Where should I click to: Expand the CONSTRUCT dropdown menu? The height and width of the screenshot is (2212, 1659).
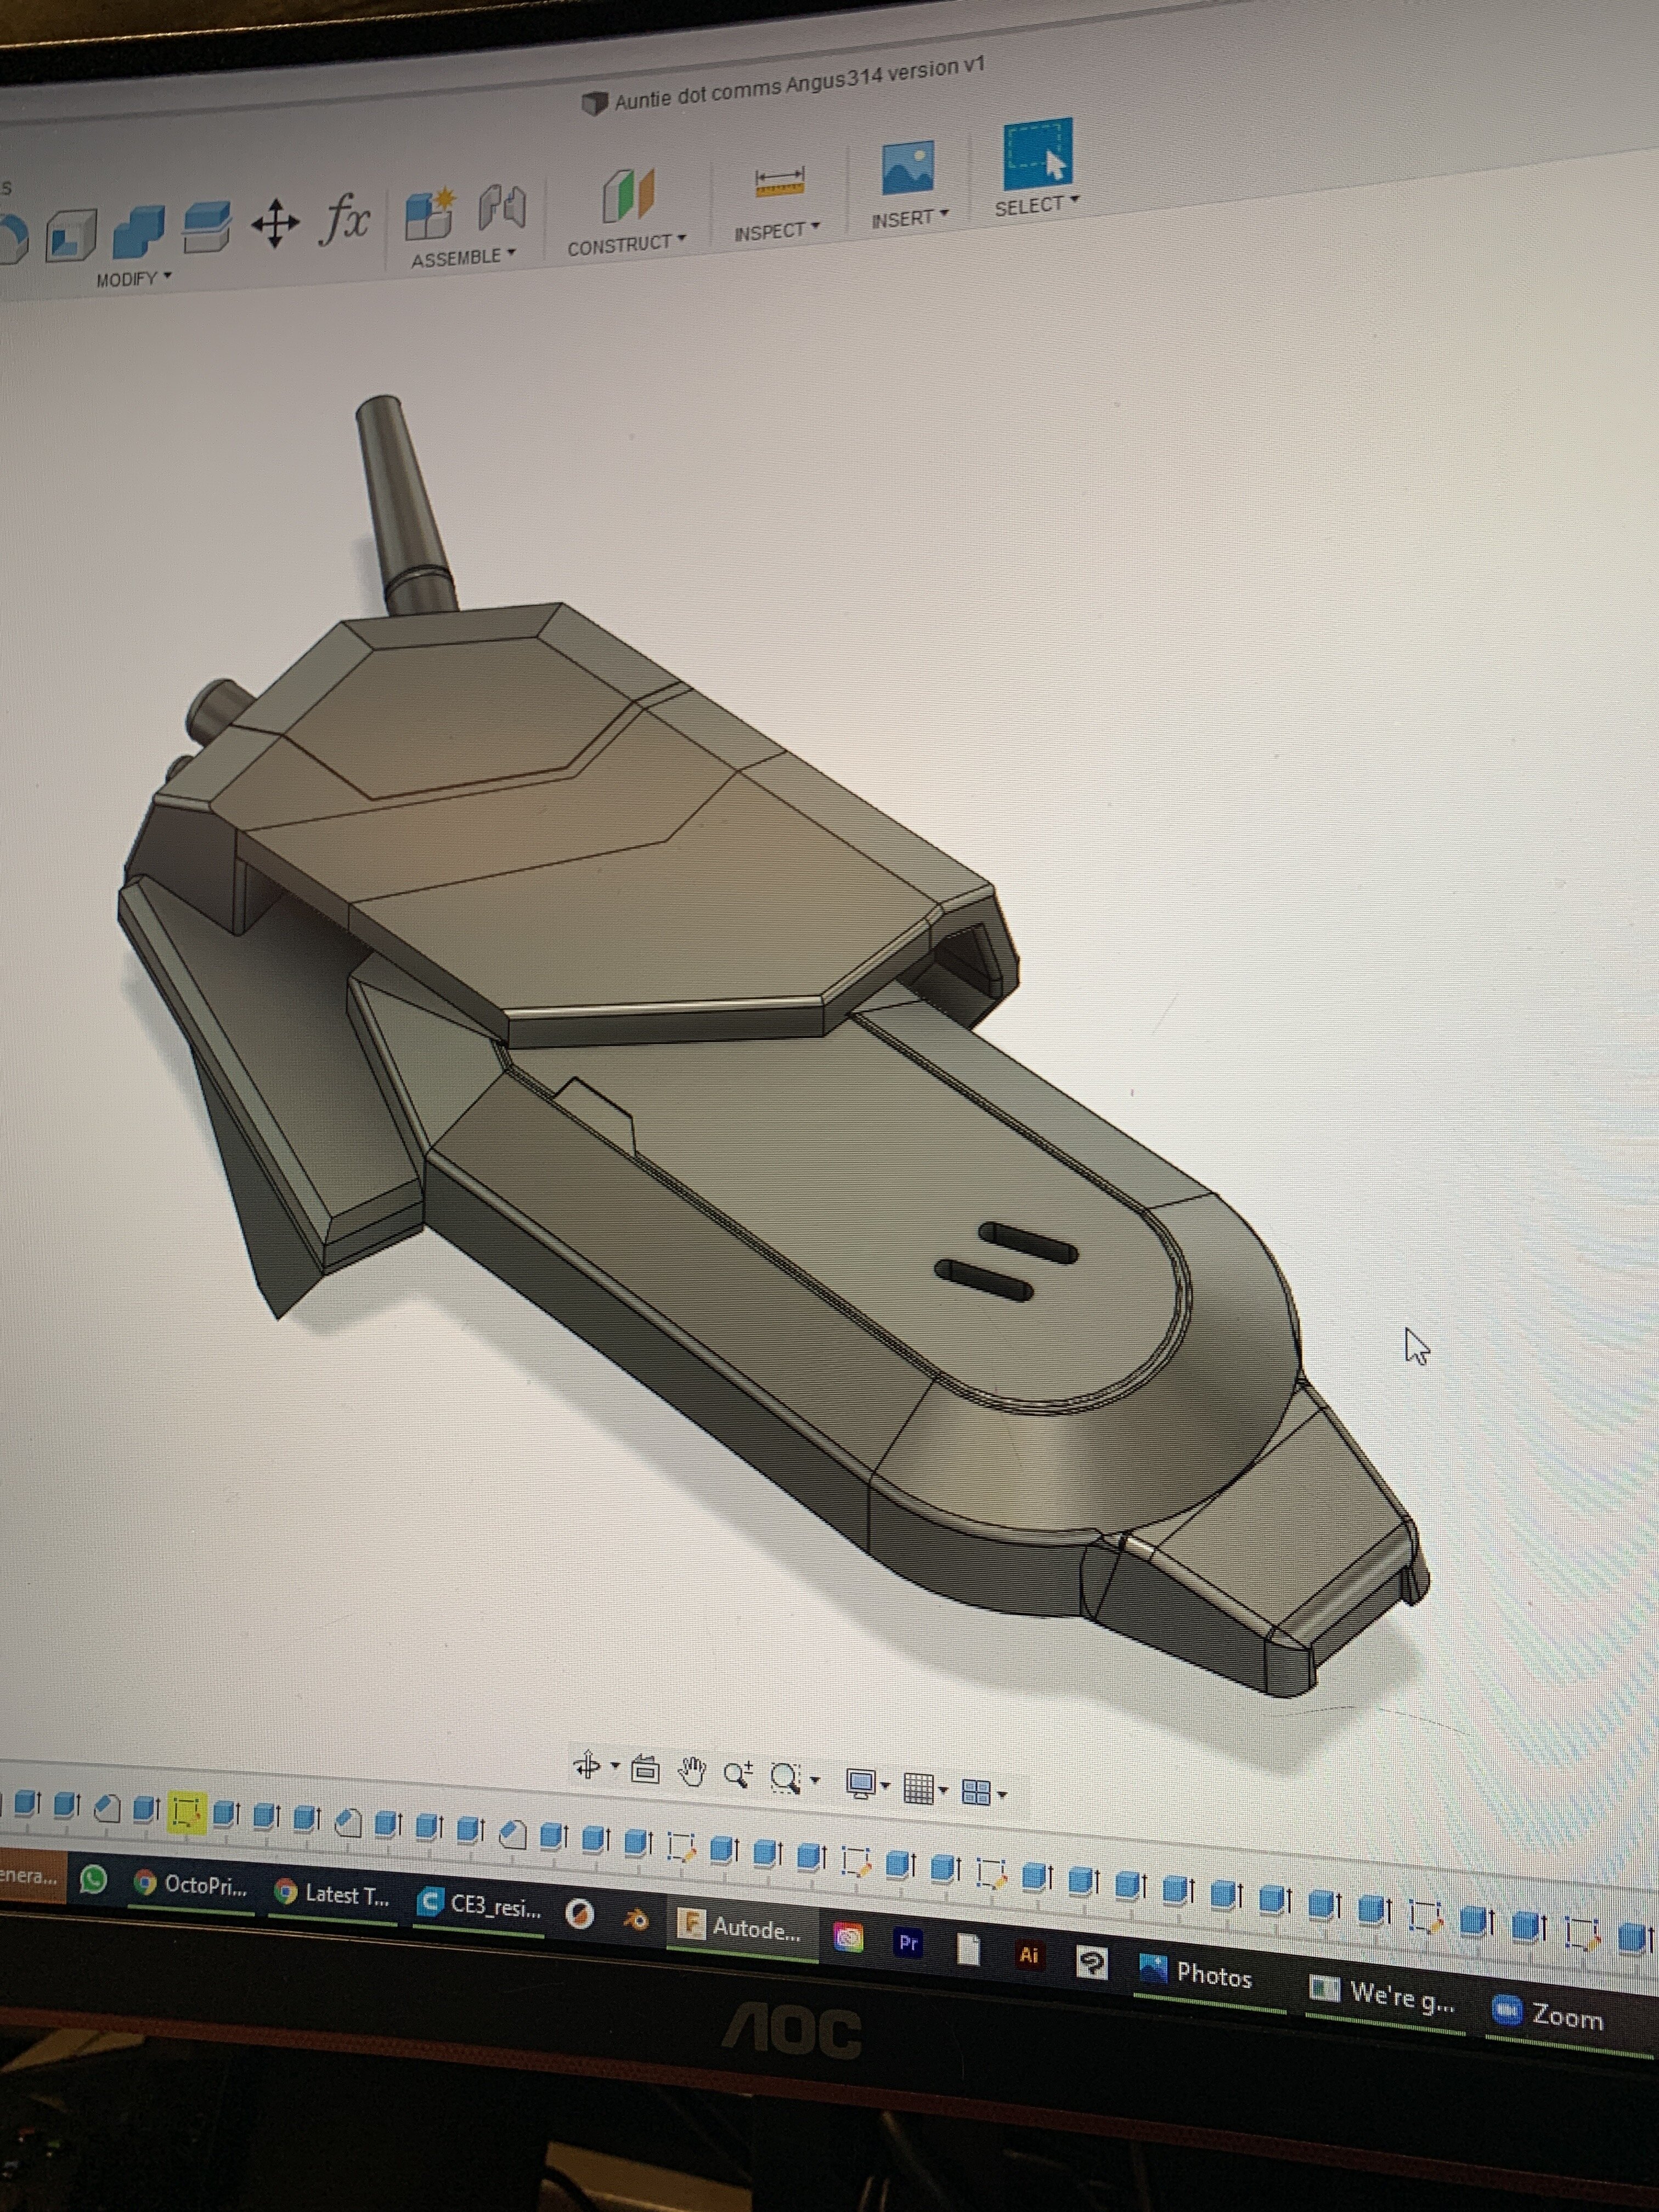(x=626, y=243)
